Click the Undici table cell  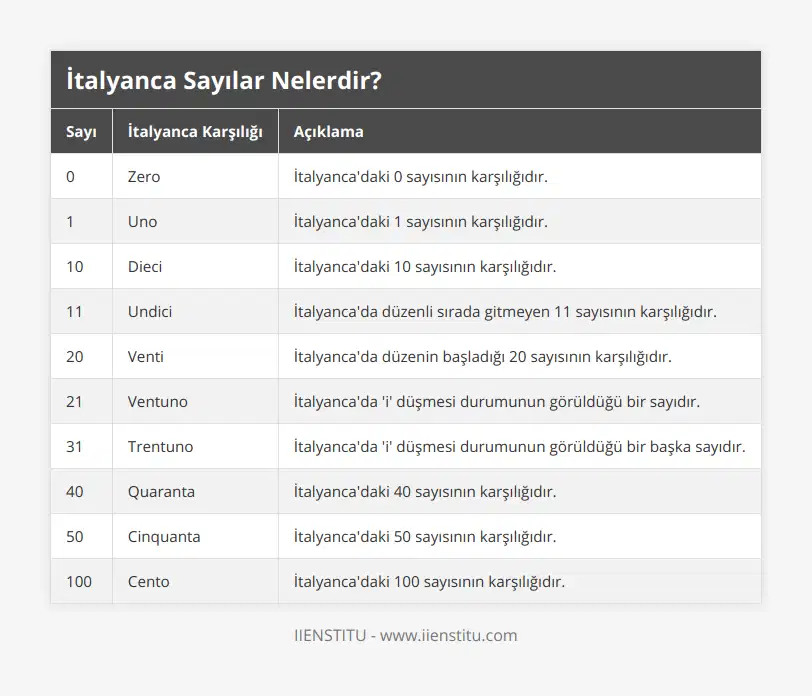pyautogui.click(x=148, y=311)
